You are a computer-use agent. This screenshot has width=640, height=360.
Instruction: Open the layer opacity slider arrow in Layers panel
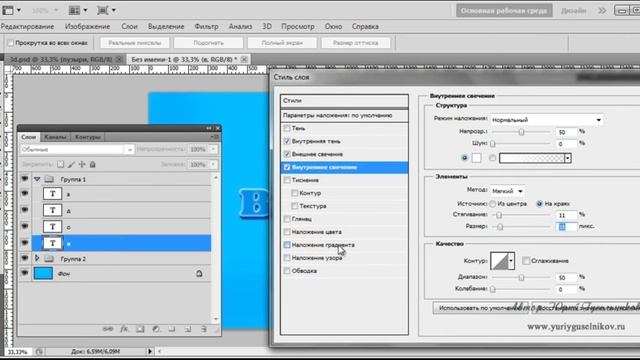213,149
